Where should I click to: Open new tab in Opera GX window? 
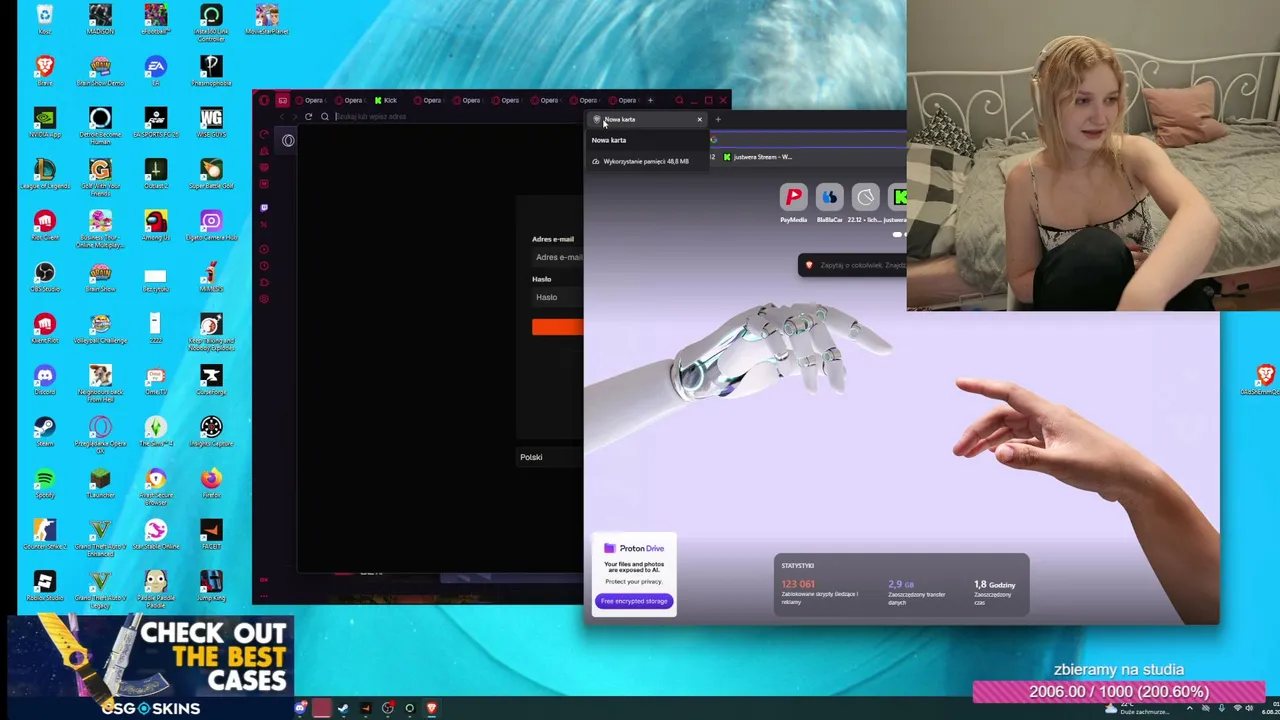coord(650,100)
